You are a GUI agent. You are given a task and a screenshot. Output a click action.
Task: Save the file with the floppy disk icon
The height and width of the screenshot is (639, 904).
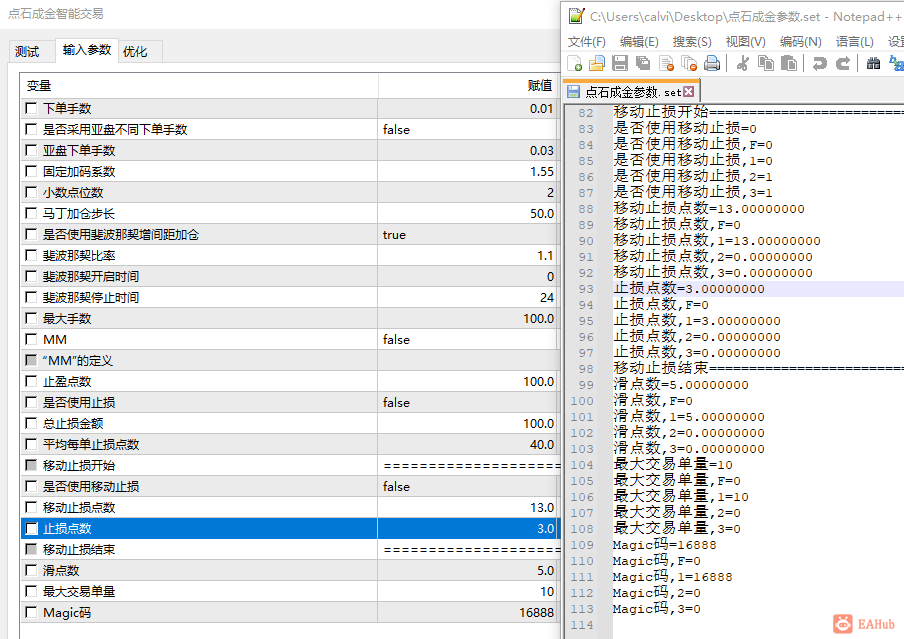[x=620, y=63]
